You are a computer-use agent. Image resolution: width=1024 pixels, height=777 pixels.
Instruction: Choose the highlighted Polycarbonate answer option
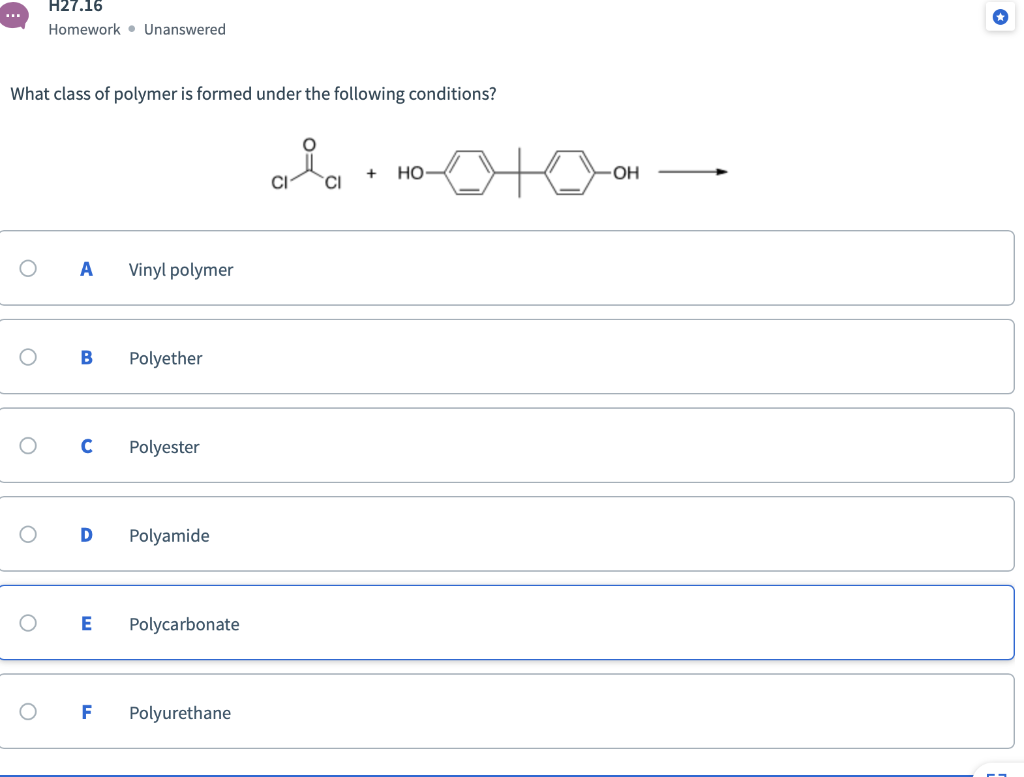(x=184, y=624)
